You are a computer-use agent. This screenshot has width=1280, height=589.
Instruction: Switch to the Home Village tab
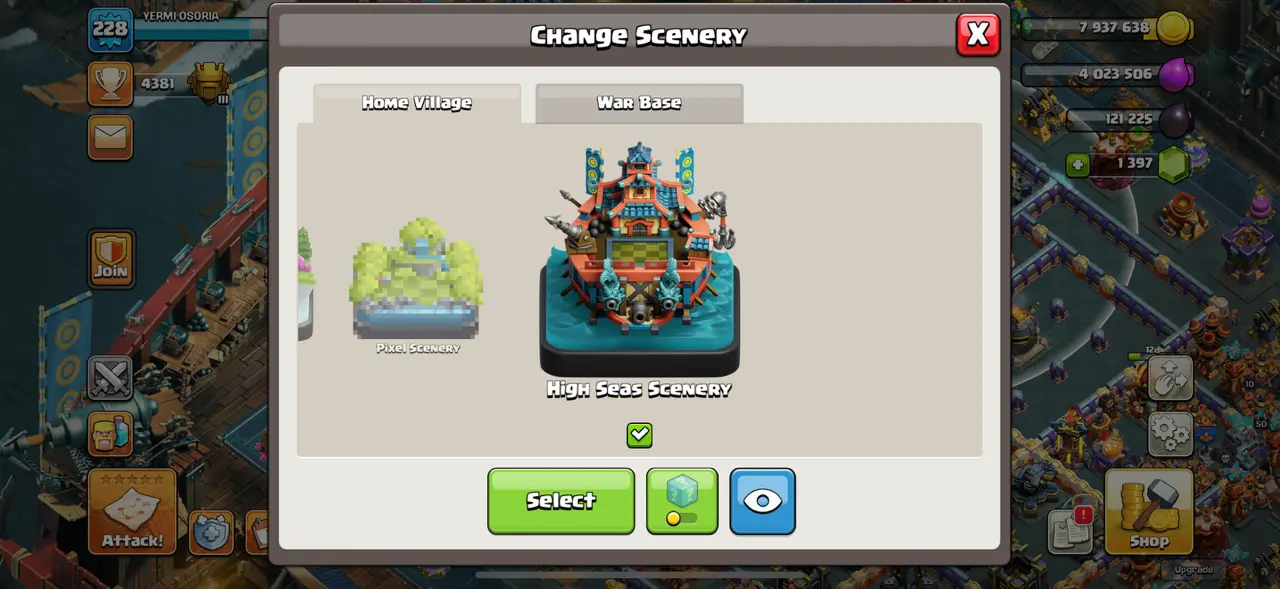pos(417,103)
